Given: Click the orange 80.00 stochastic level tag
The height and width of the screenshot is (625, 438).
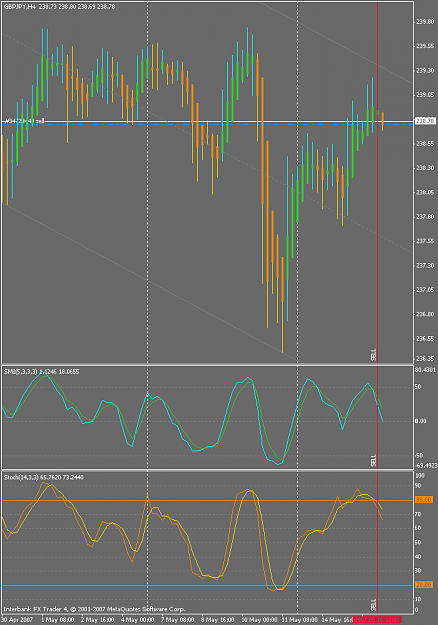Looking at the screenshot, I should [424, 499].
